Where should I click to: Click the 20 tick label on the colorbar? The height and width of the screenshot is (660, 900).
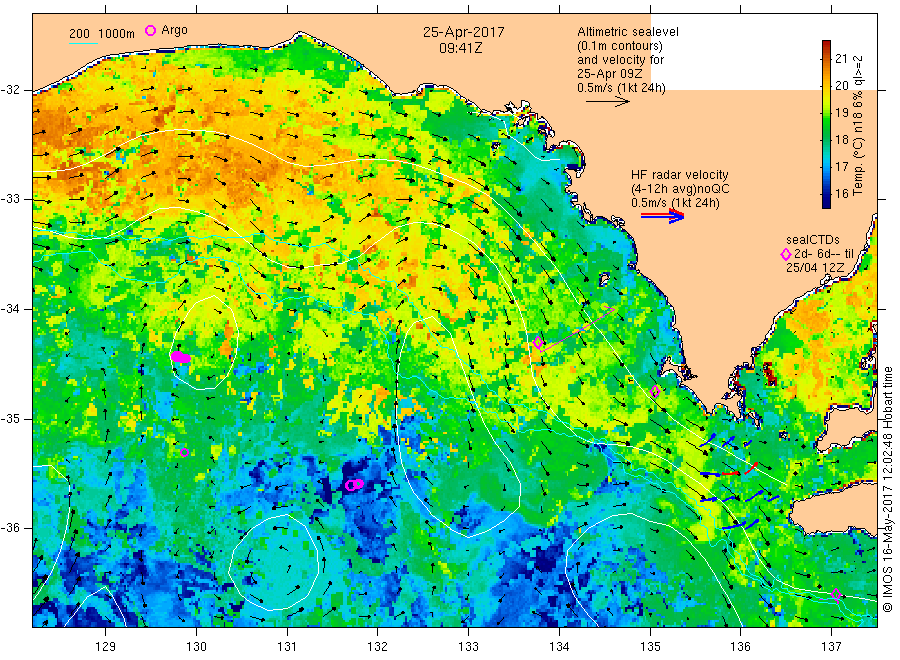(841, 85)
